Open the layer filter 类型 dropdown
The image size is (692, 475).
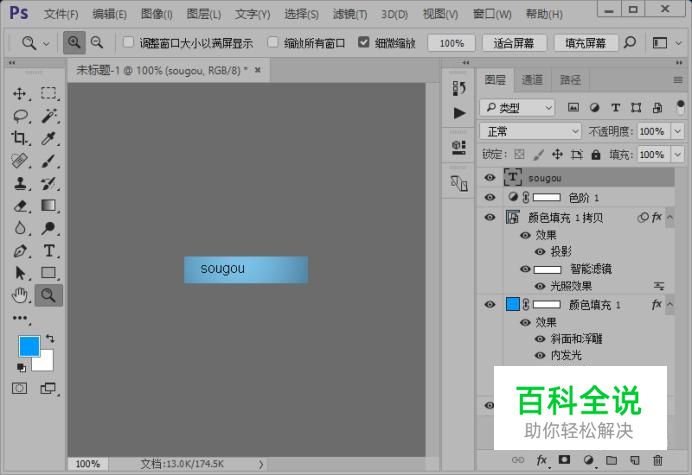pos(517,107)
